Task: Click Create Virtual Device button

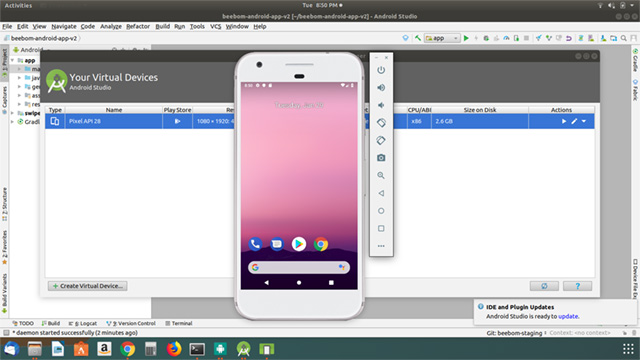Action: 87,286
